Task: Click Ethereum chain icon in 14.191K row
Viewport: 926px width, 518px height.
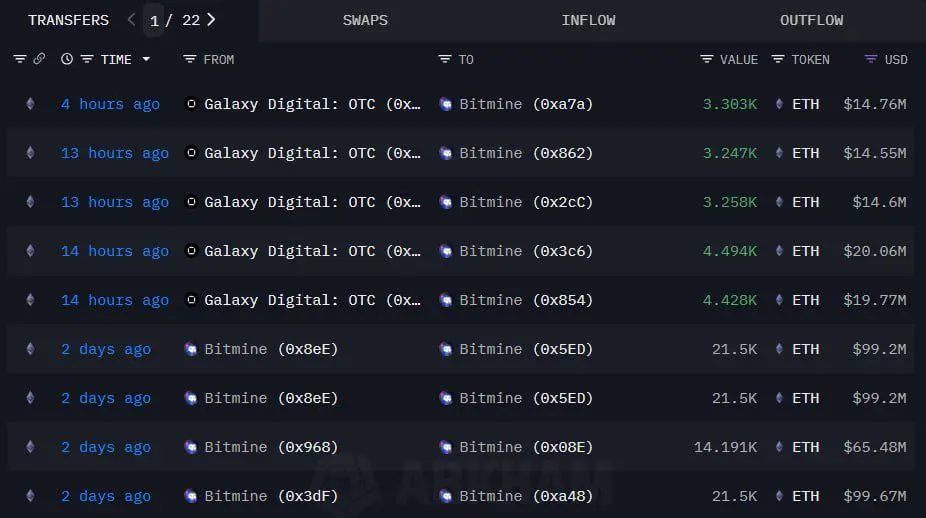Action: click(30, 448)
